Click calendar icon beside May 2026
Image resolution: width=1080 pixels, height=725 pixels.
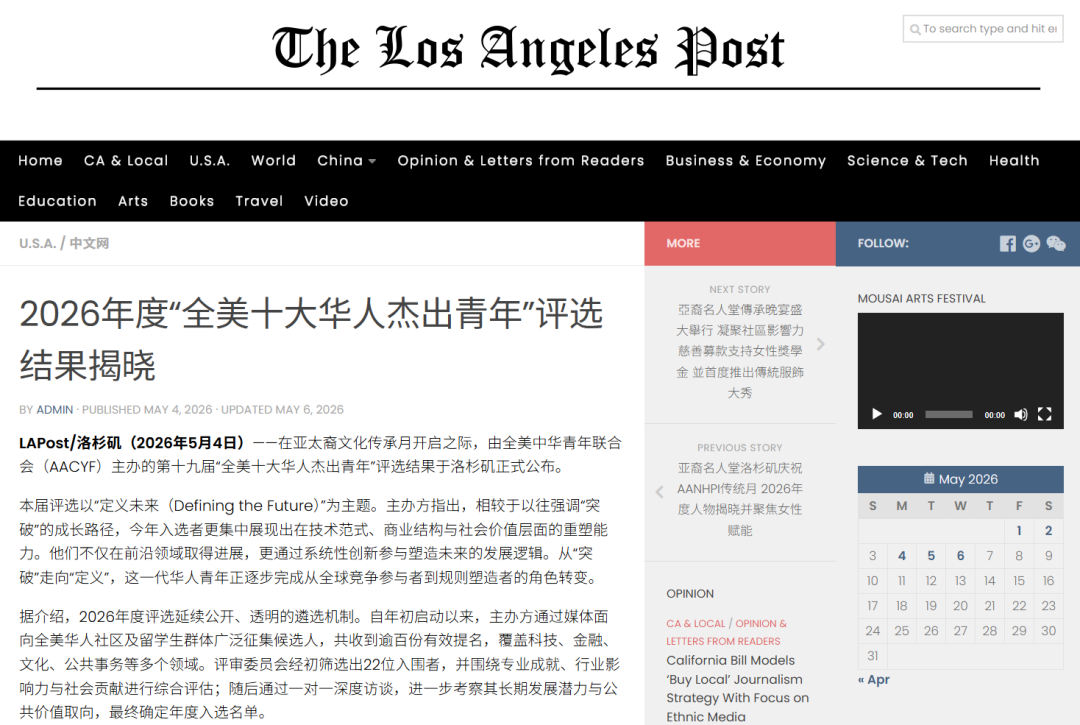pos(928,479)
